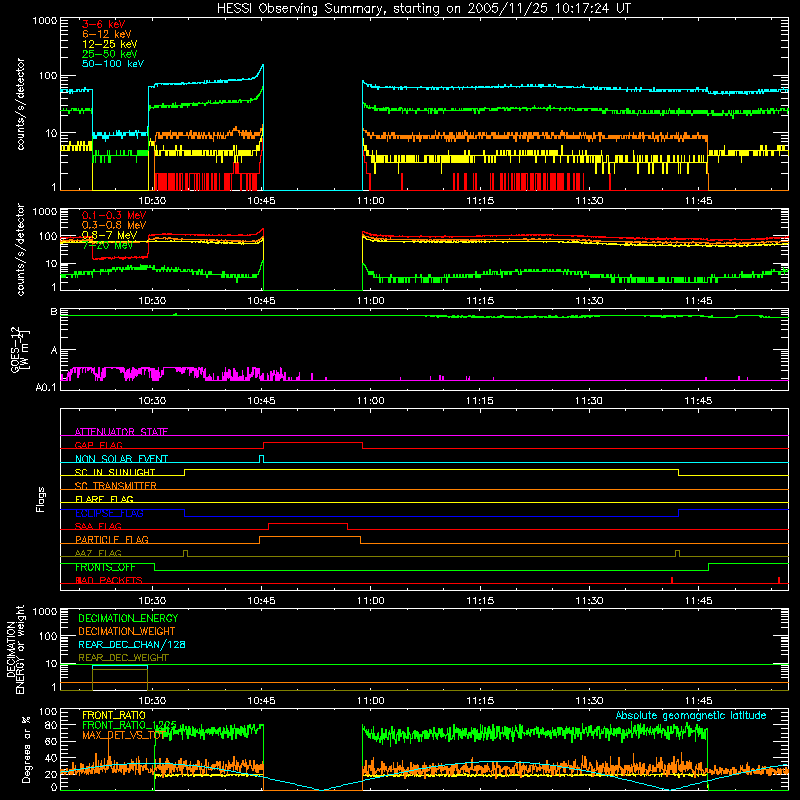Select the DECIMATION_ENERGY legend label

click(x=128, y=618)
